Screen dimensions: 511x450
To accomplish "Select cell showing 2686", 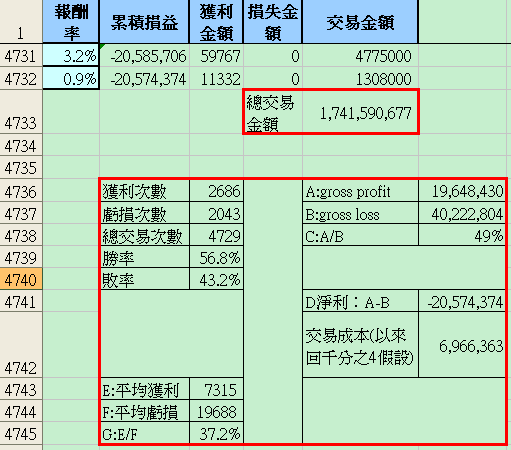I will [216, 191].
